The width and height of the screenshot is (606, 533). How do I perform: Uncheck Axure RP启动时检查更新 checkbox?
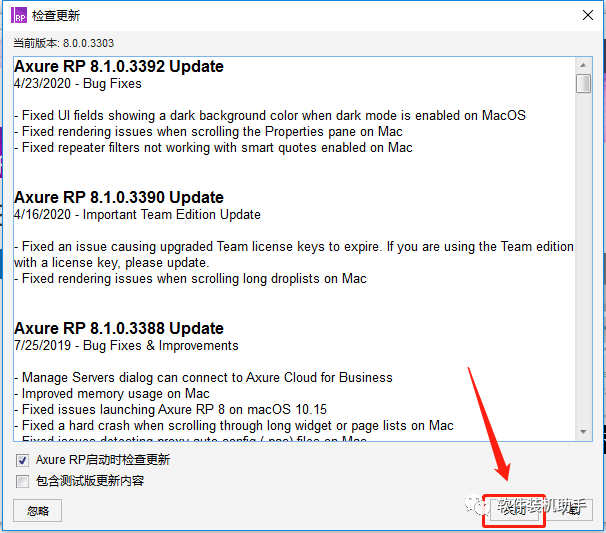[22, 460]
